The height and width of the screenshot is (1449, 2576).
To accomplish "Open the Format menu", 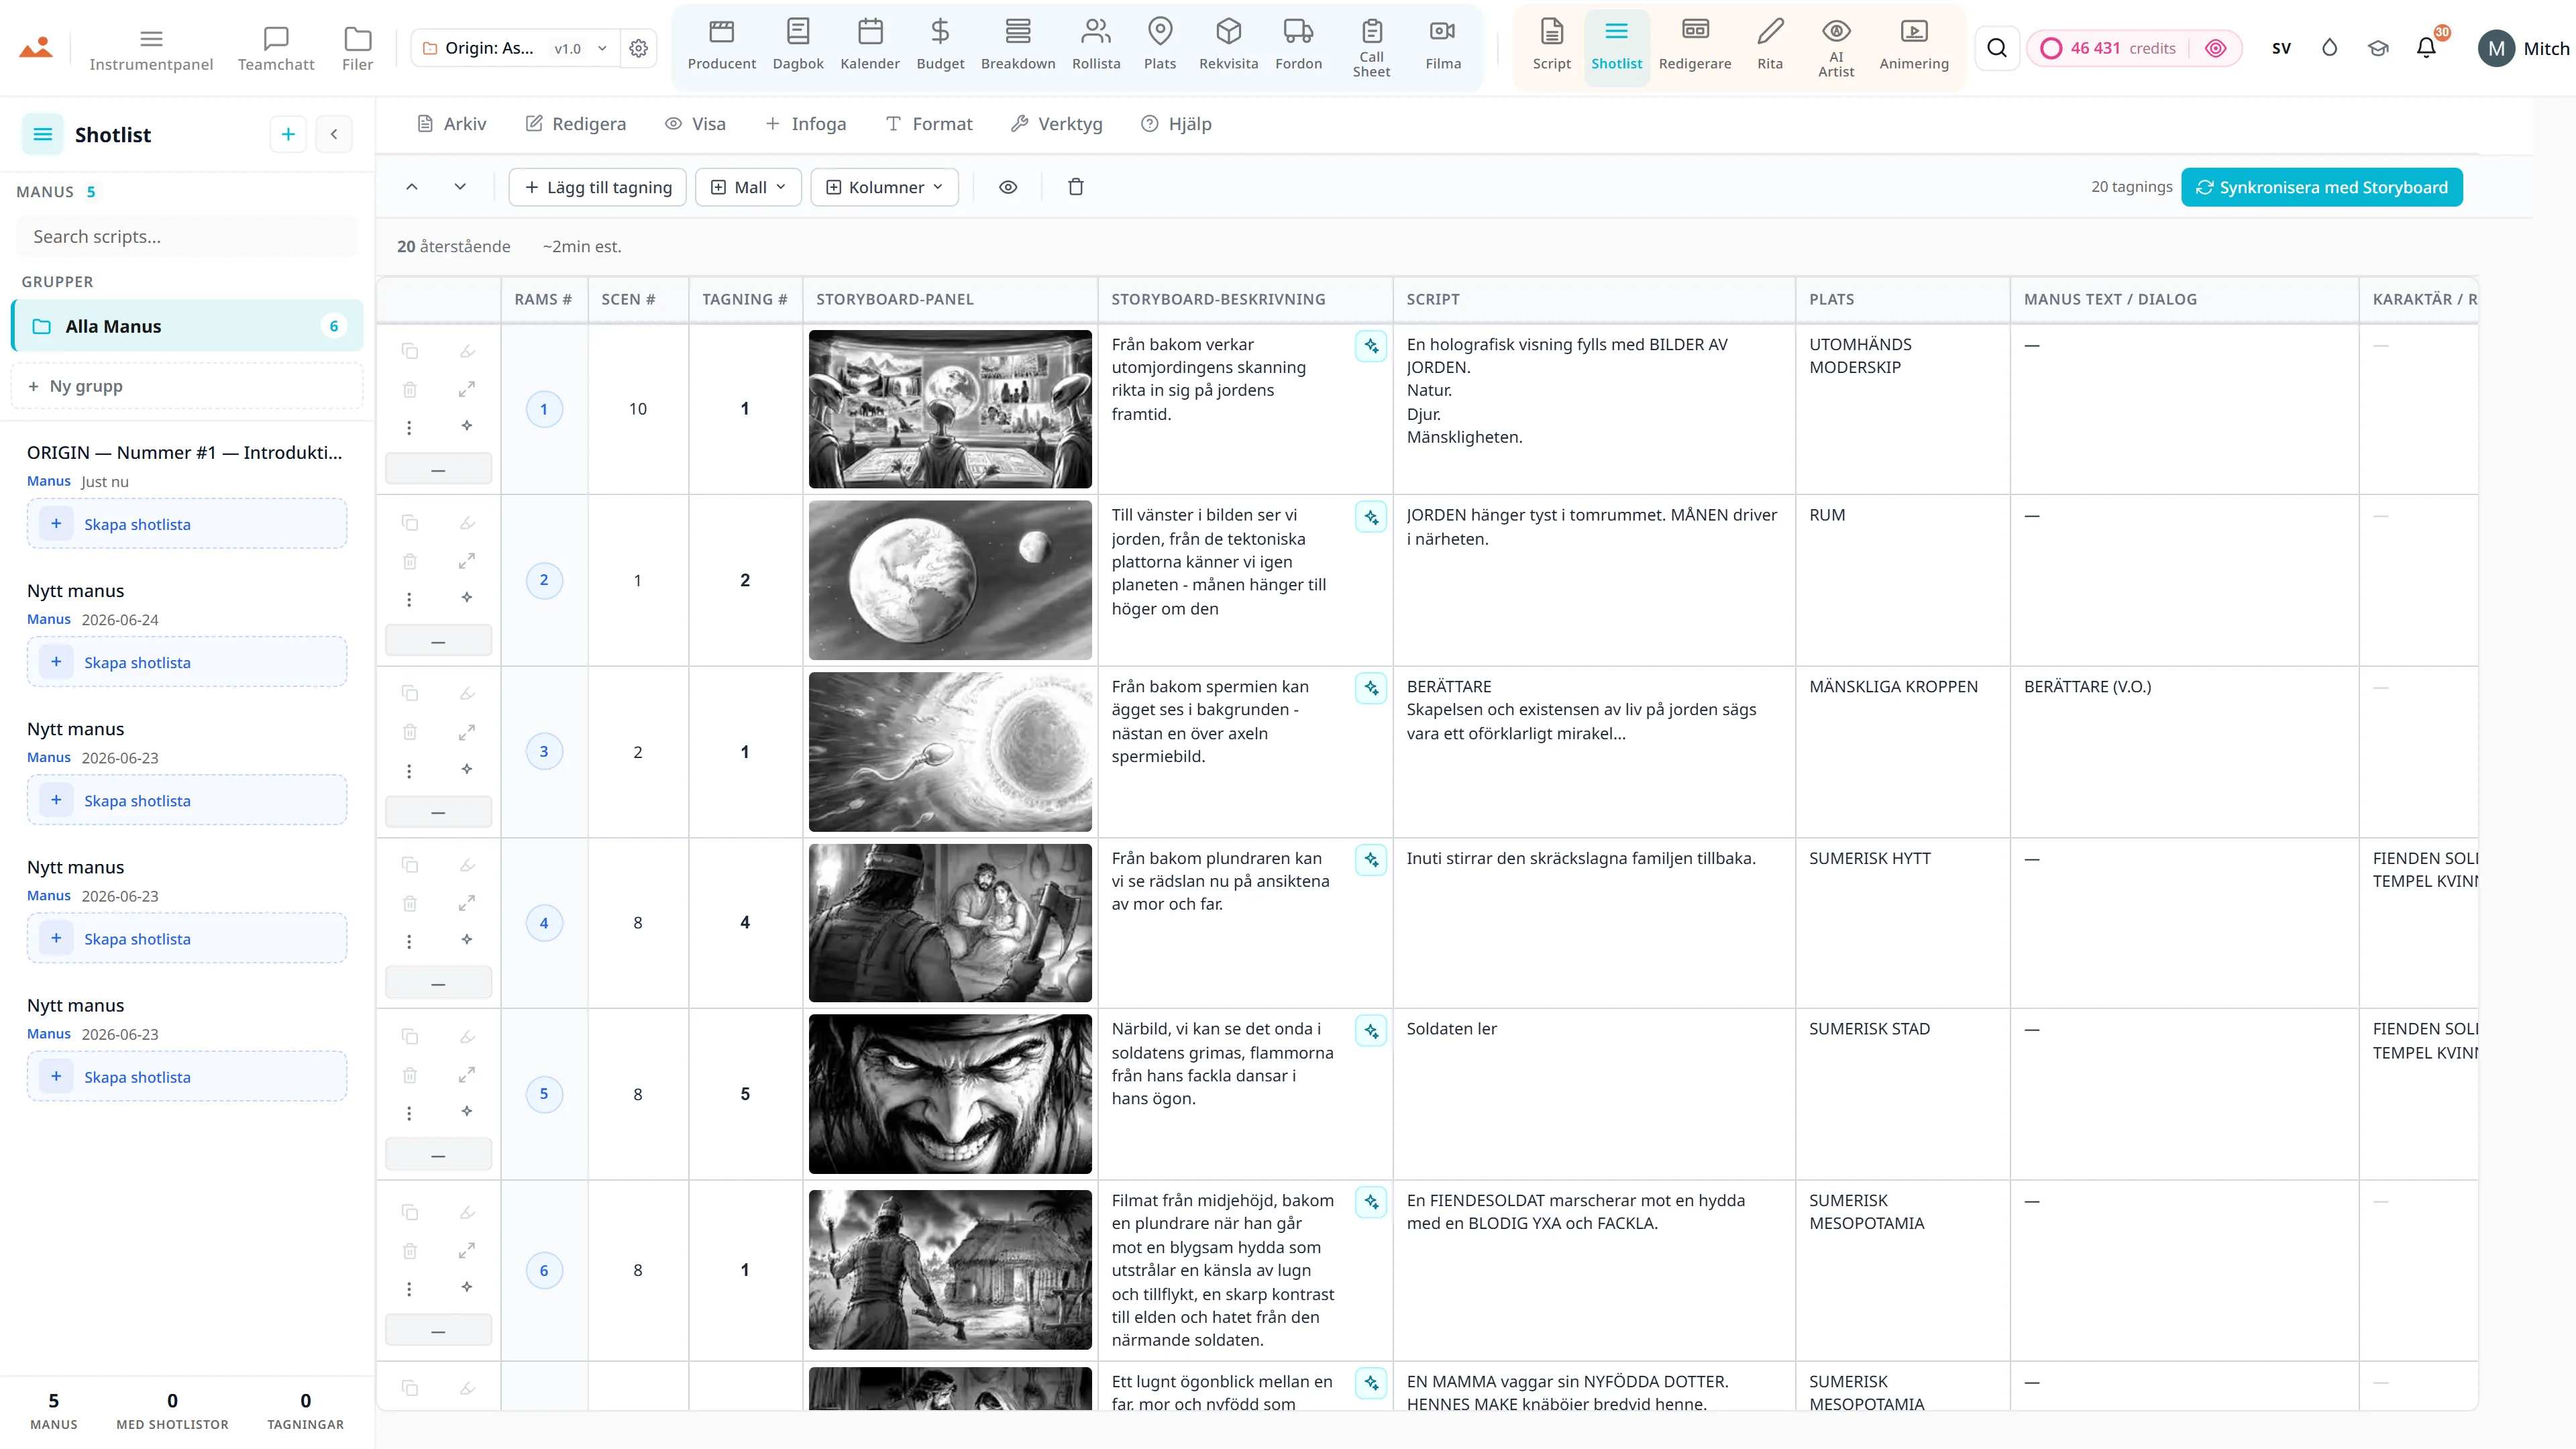I will coord(929,124).
